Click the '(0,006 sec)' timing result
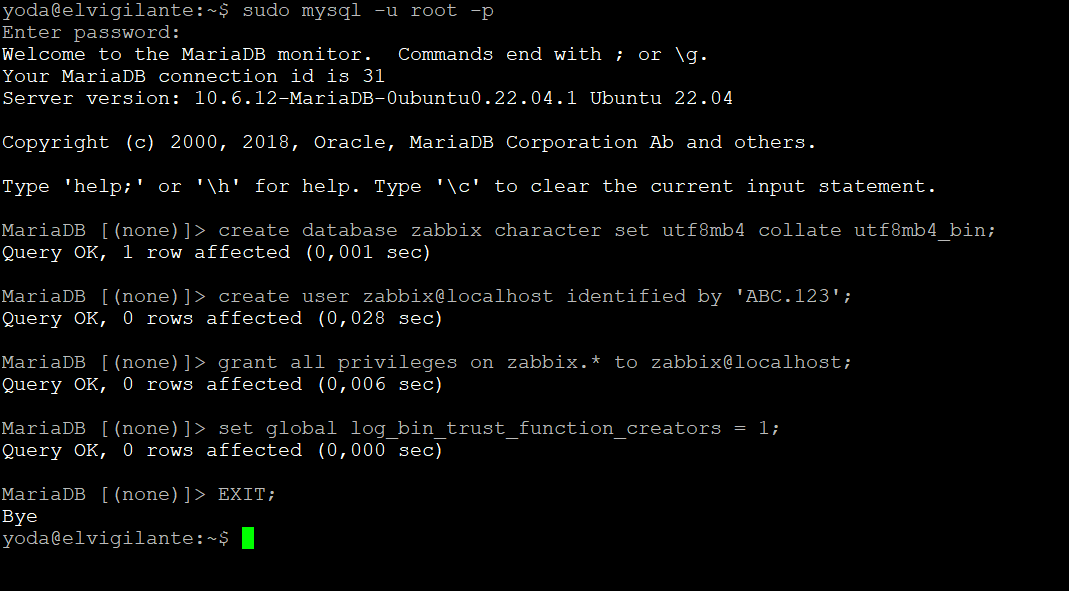The image size is (1069, 591). pos(380,384)
